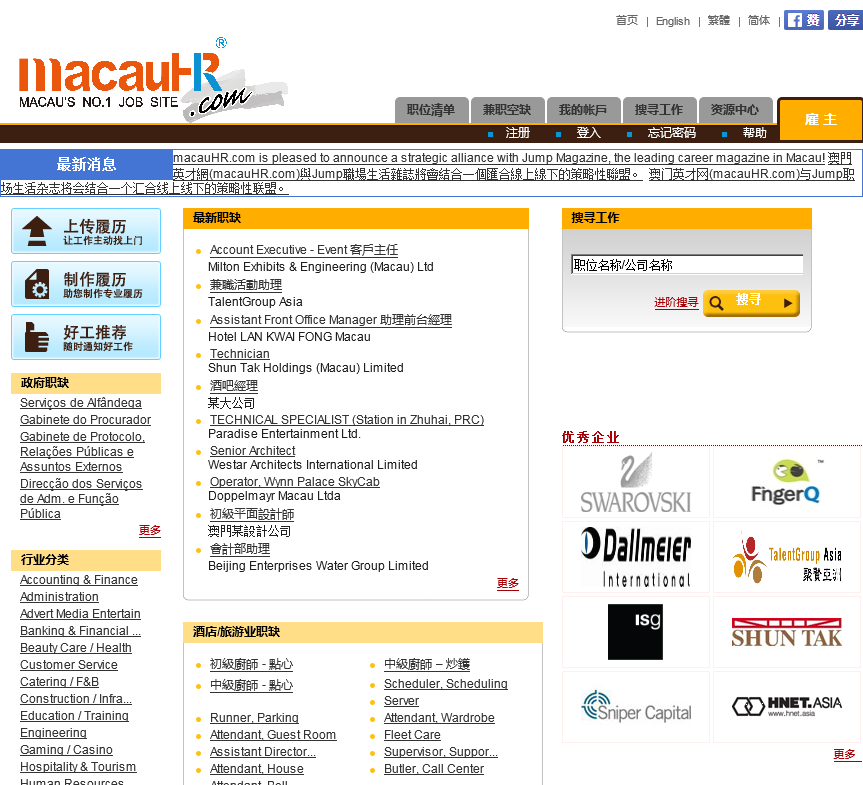Open Attendant, Wardrobe job link

(x=439, y=718)
